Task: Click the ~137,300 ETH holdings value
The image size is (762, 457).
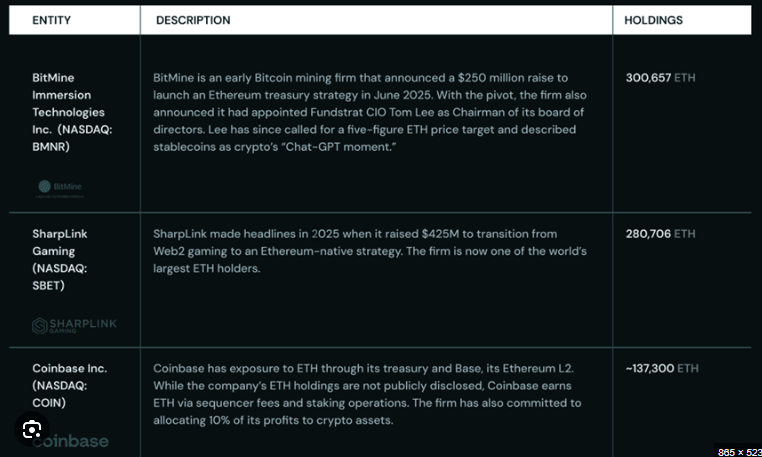Action: pos(662,369)
